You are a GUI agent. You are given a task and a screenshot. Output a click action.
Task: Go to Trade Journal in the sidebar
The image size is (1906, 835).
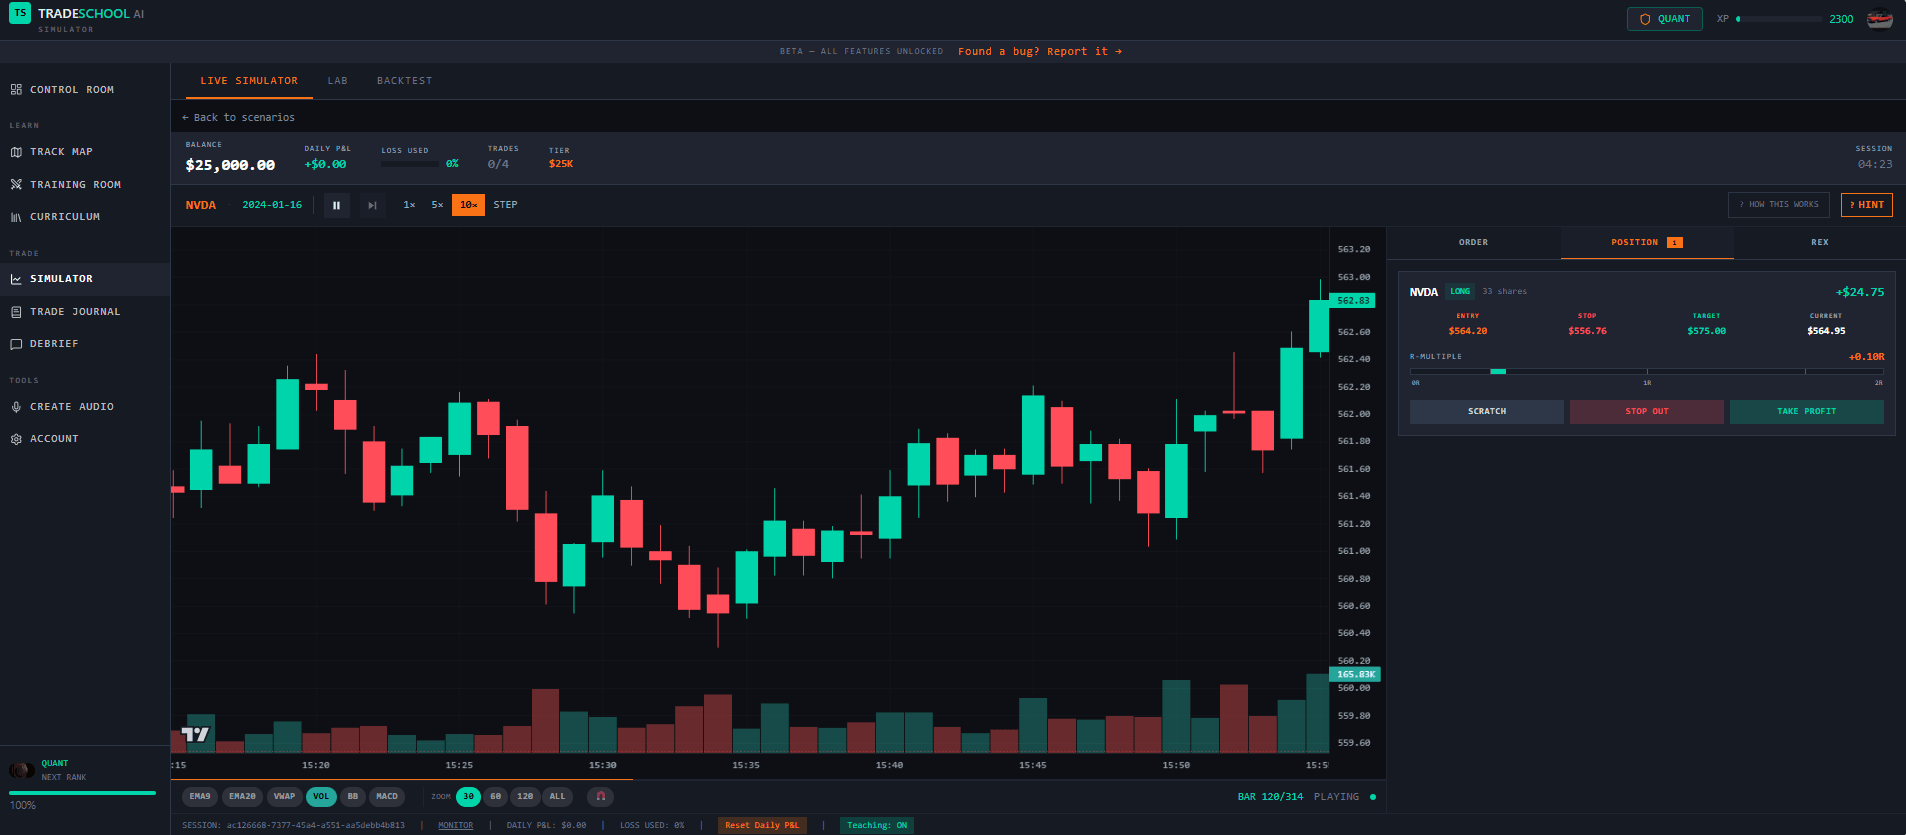(x=85, y=312)
